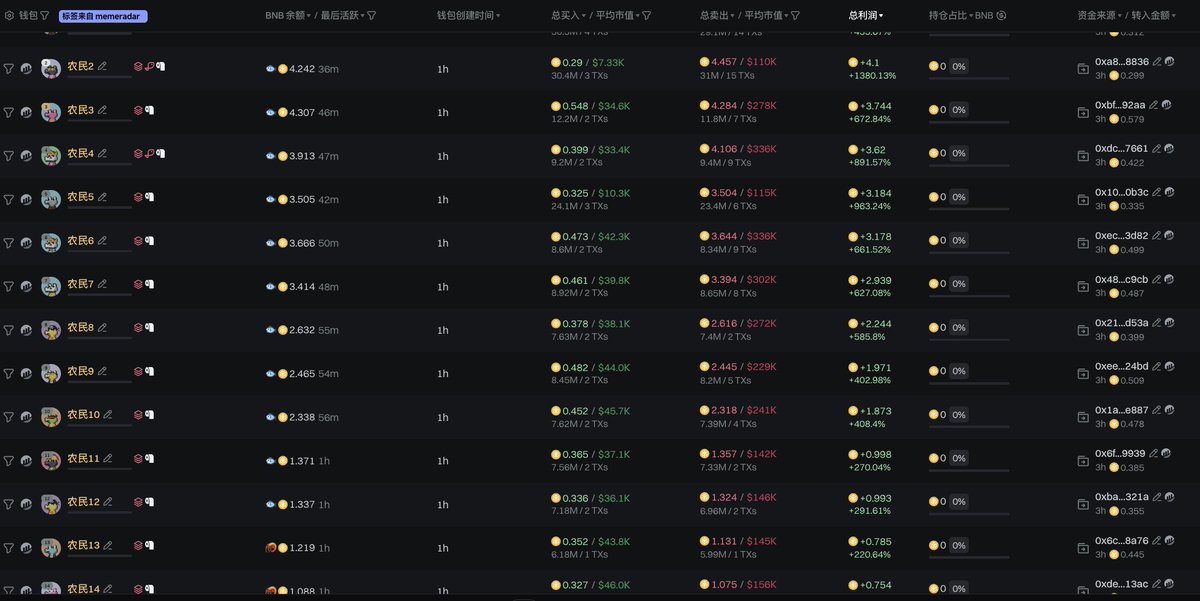Toggle the eye icon beside 1.337 balance
Image resolution: width=1200 pixels, height=601 pixels.
pyautogui.click(x=270, y=504)
